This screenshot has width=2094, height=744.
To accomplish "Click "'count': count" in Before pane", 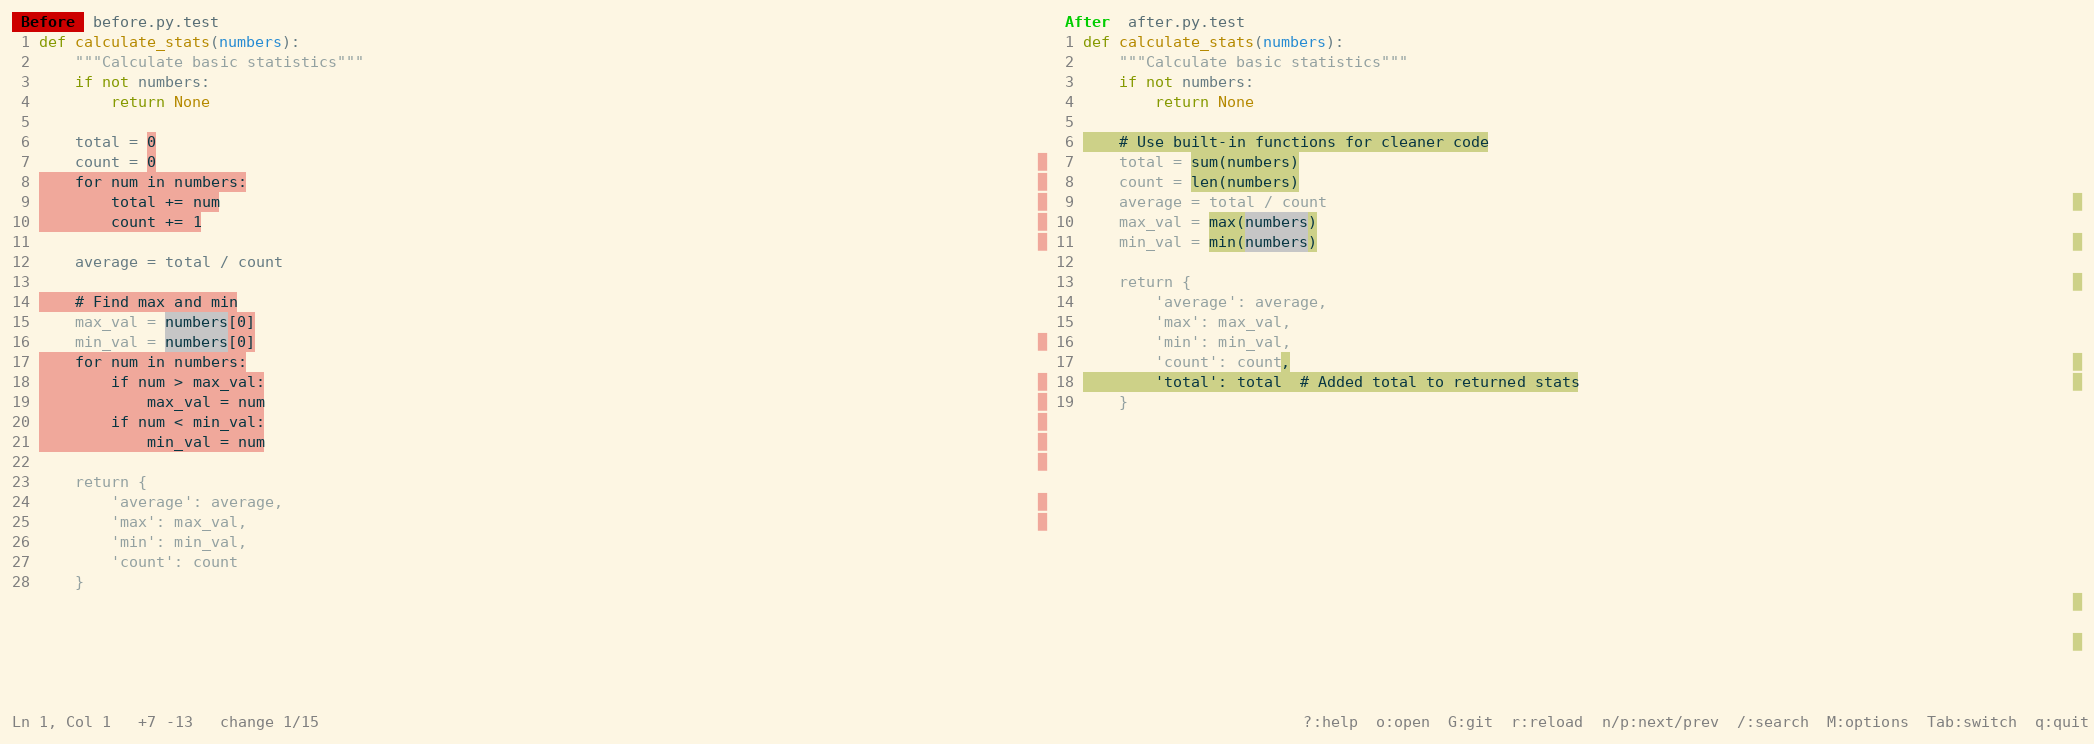I will coord(174,562).
